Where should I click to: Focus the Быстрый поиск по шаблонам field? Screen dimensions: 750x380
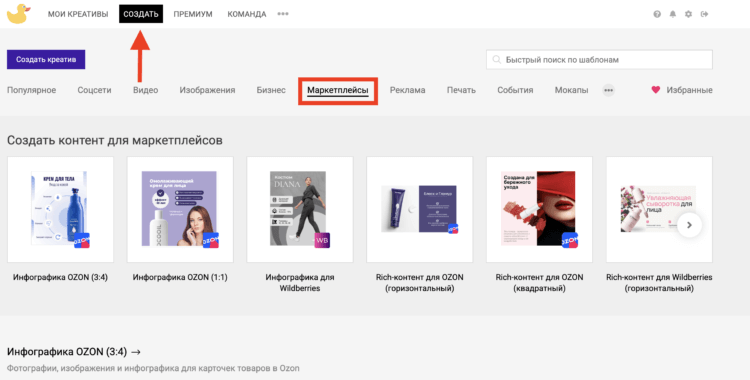click(x=599, y=60)
